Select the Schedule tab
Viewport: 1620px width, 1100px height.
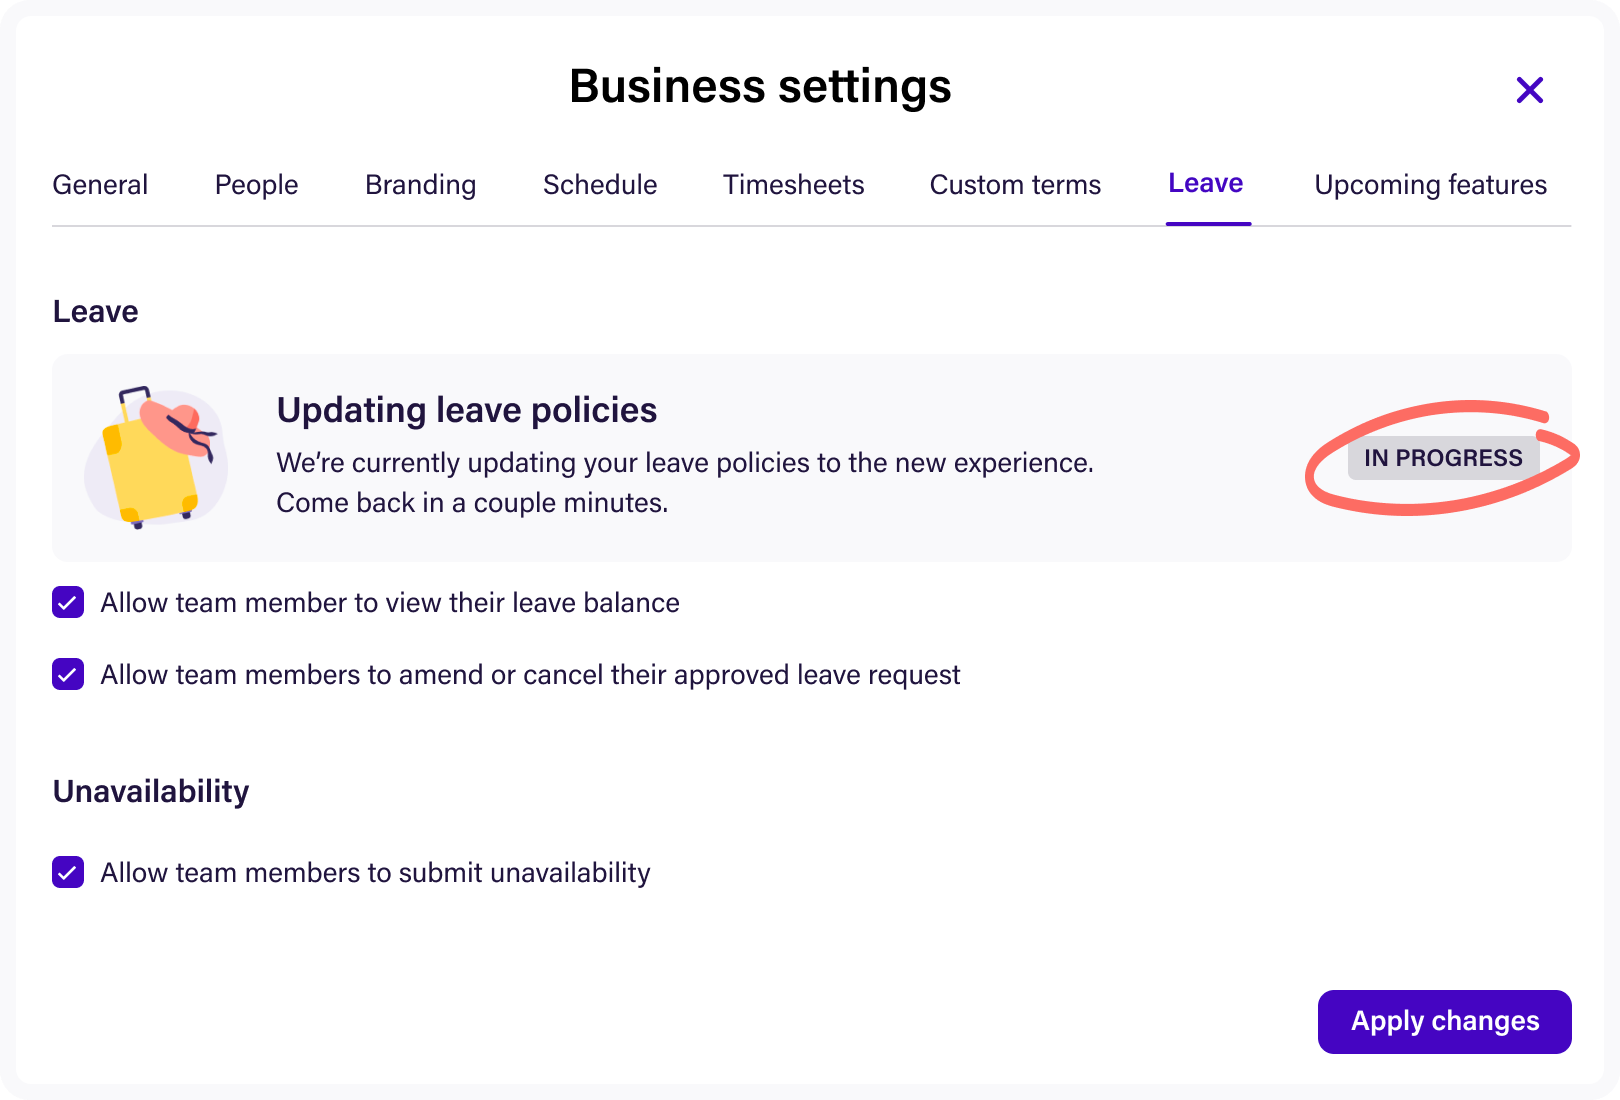600,185
